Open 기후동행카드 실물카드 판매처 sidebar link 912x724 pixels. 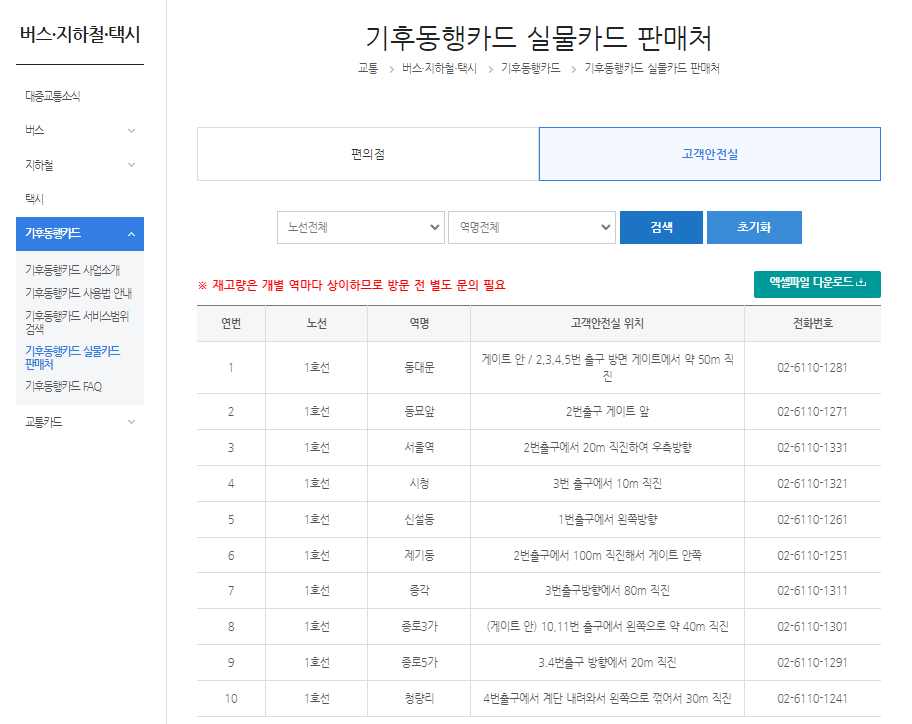coord(72,357)
